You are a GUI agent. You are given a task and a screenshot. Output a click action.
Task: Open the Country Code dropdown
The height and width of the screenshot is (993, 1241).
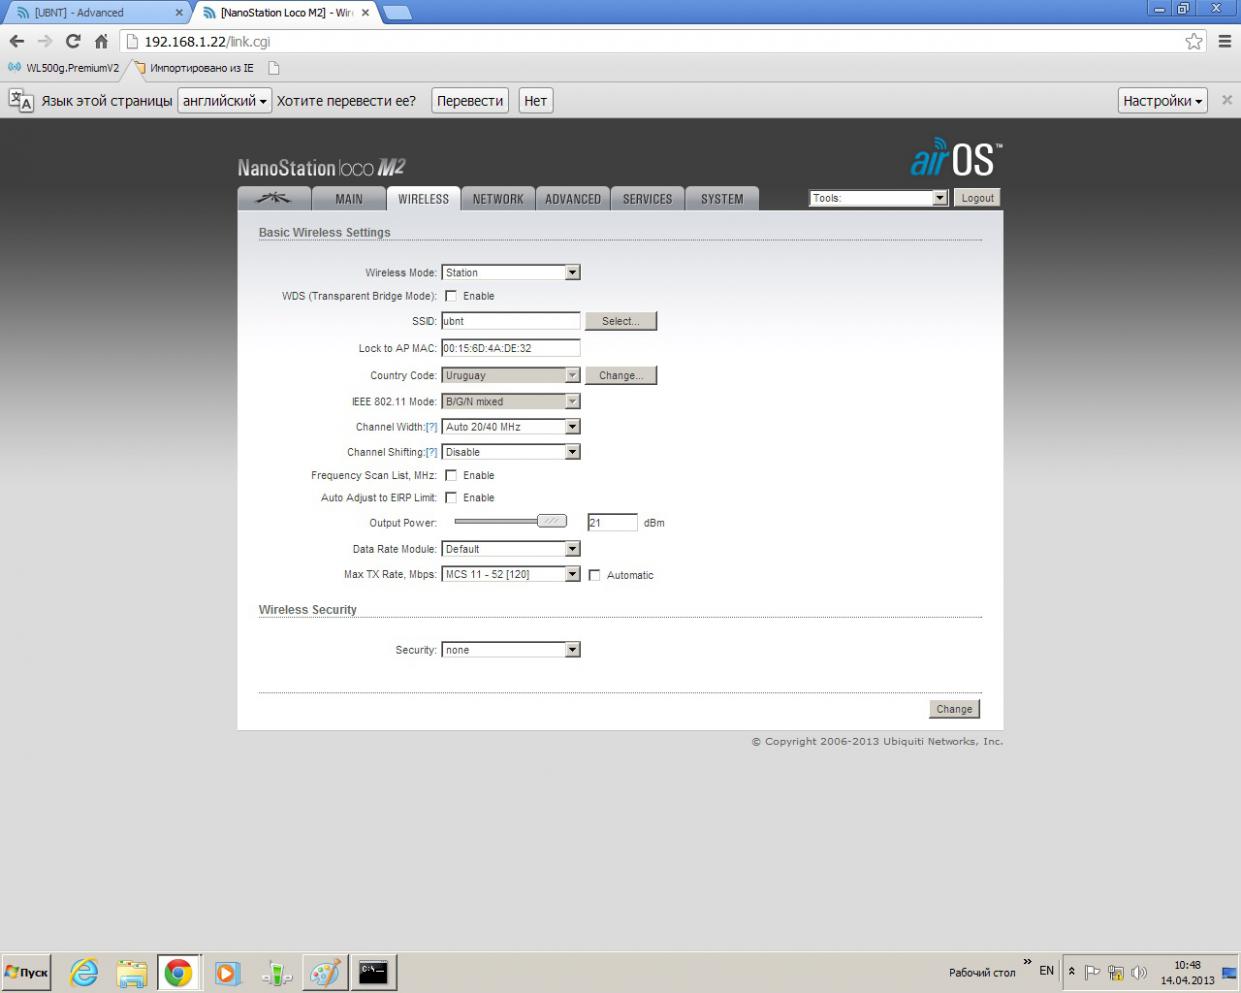511,375
